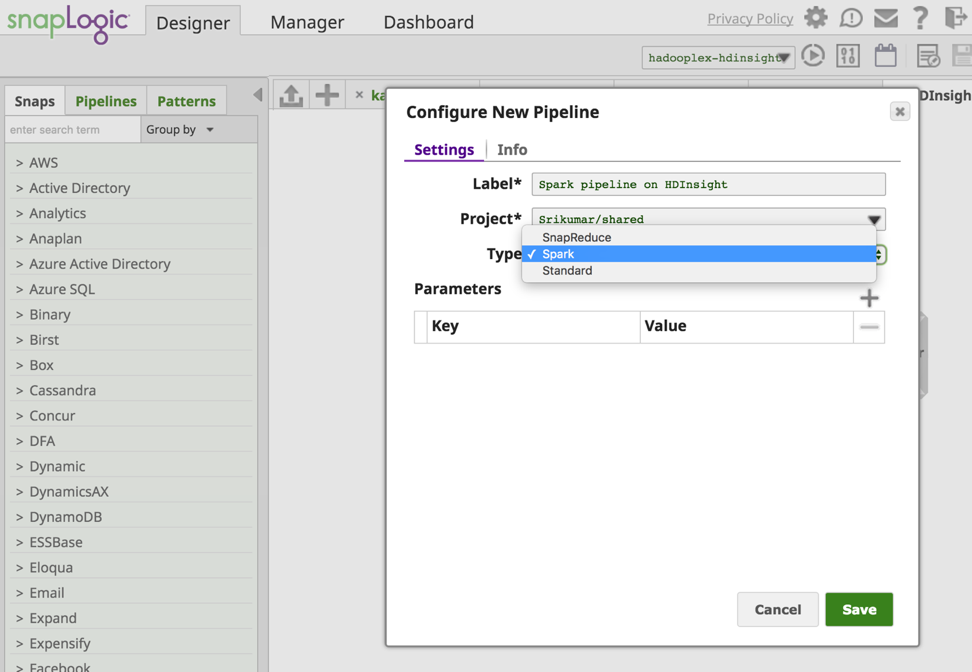Choose SnapReduce pipeline type option

coord(699,237)
